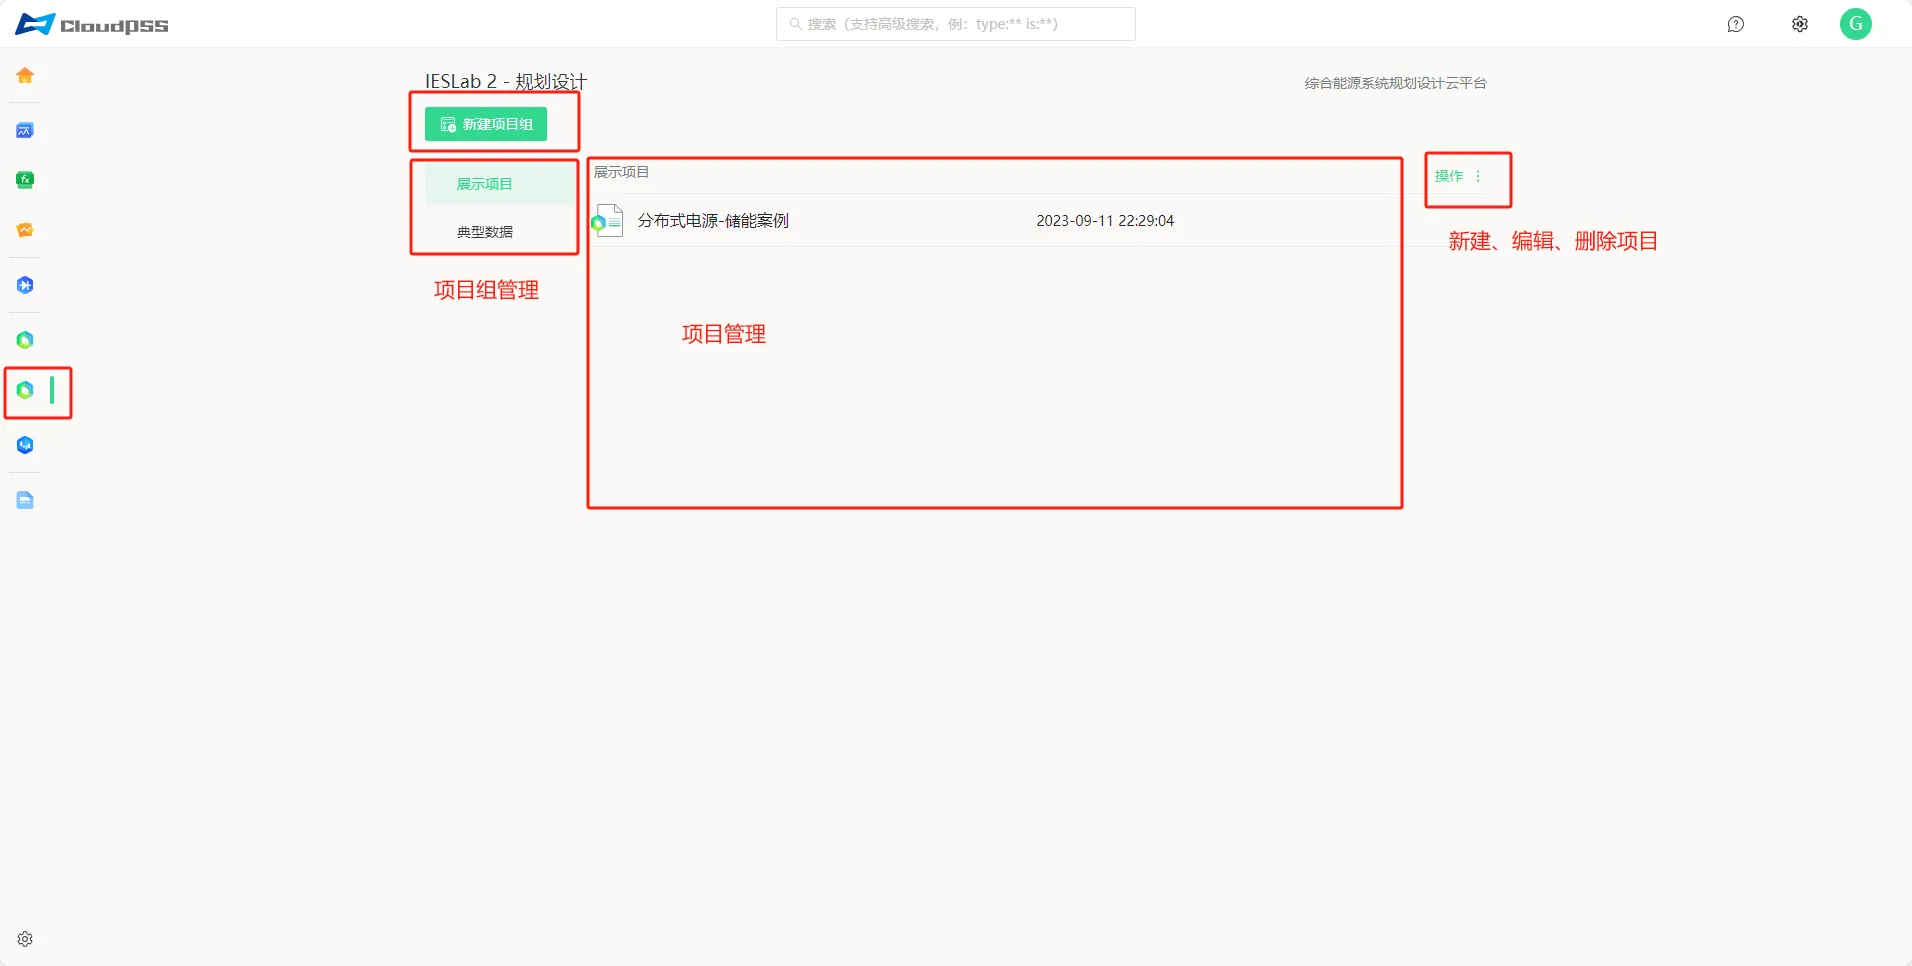Viewport: 1912px width, 966px height.
Task: Open project 分布式电源-储能案例
Action: pyautogui.click(x=713, y=220)
